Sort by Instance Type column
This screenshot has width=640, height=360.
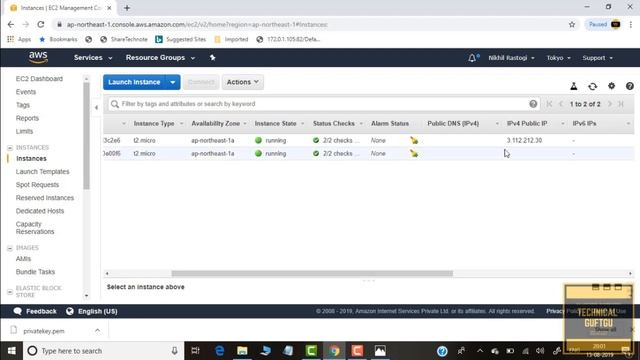154,123
